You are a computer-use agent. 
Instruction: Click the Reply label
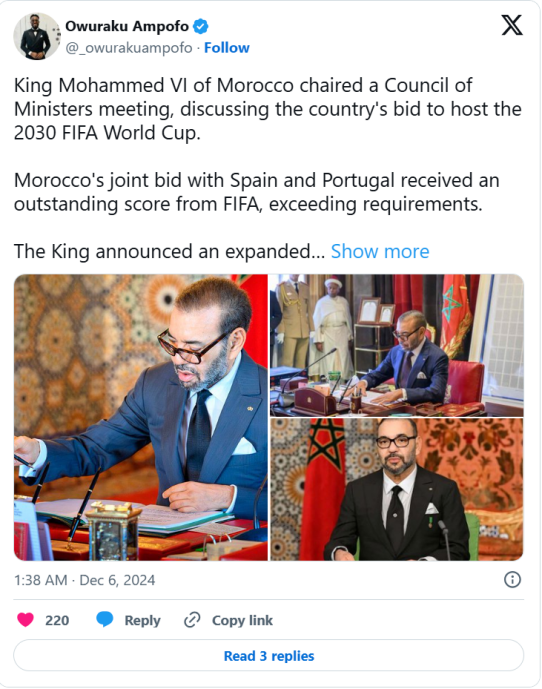pyautogui.click(x=142, y=620)
